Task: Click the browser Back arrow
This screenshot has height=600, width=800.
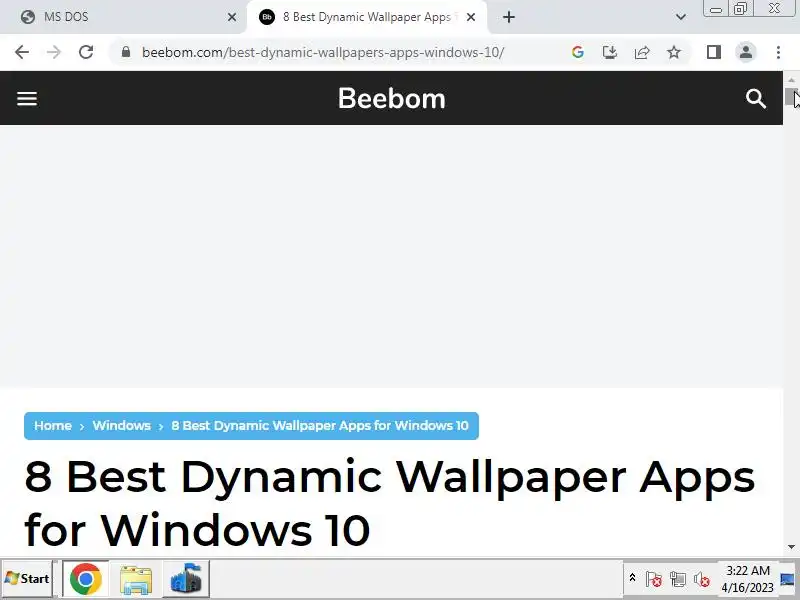Action: coord(22,52)
